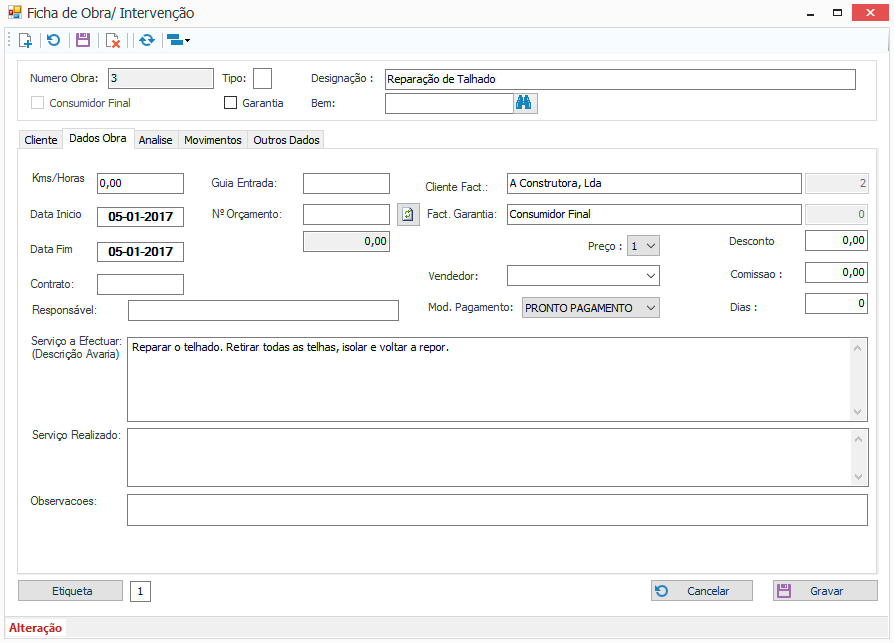Viewport: 894px width, 643px height.
Task: Click the New record toolbar icon
Action: pos(25,40)
